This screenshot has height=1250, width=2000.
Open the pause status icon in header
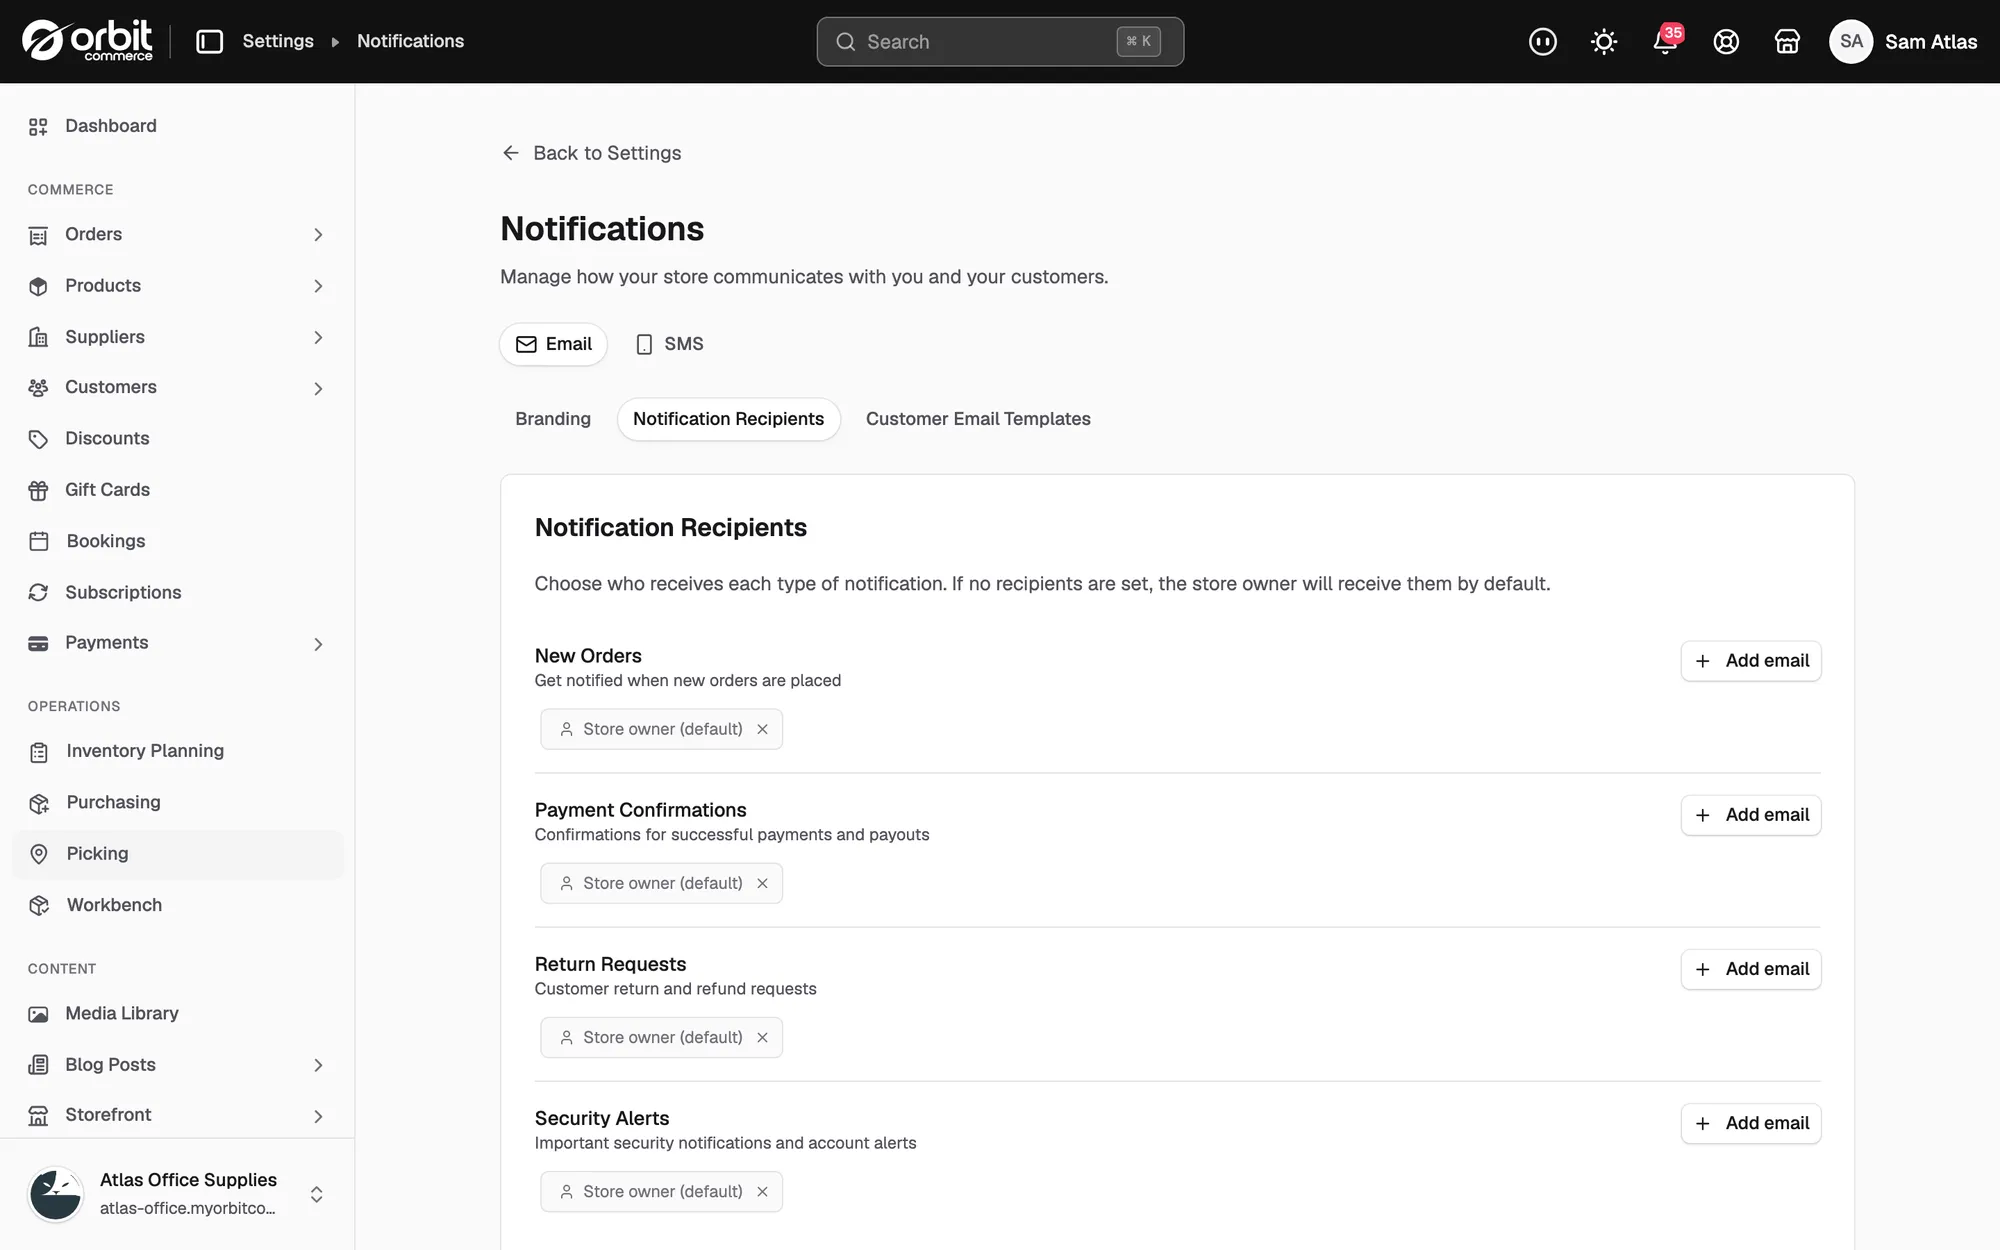click(x=1543, y=41)
